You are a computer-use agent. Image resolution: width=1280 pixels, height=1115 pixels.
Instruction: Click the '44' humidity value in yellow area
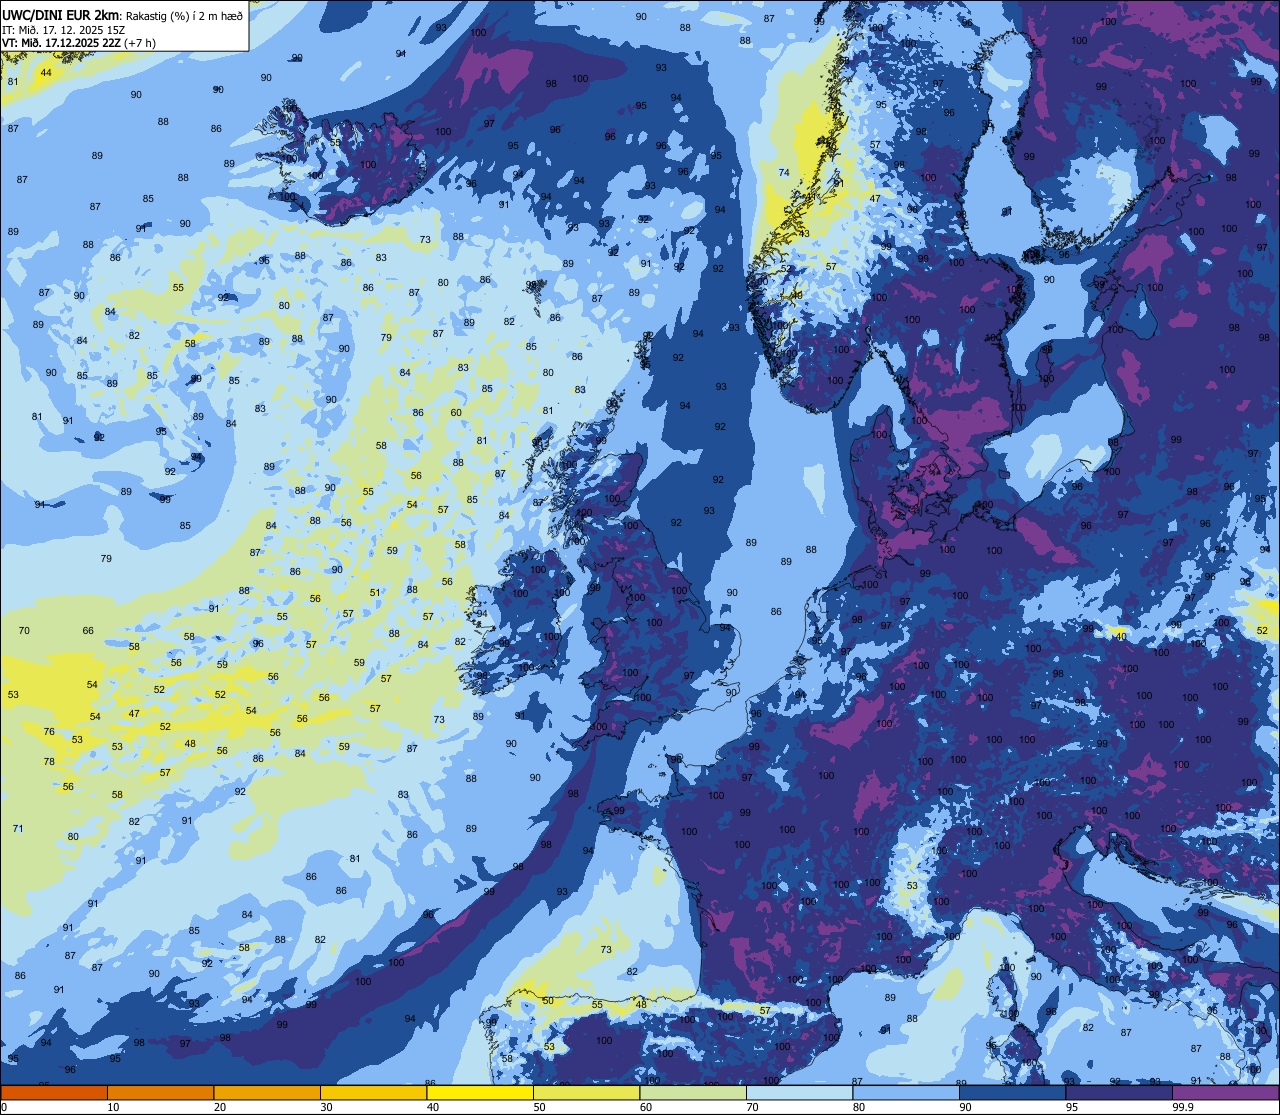46,73
